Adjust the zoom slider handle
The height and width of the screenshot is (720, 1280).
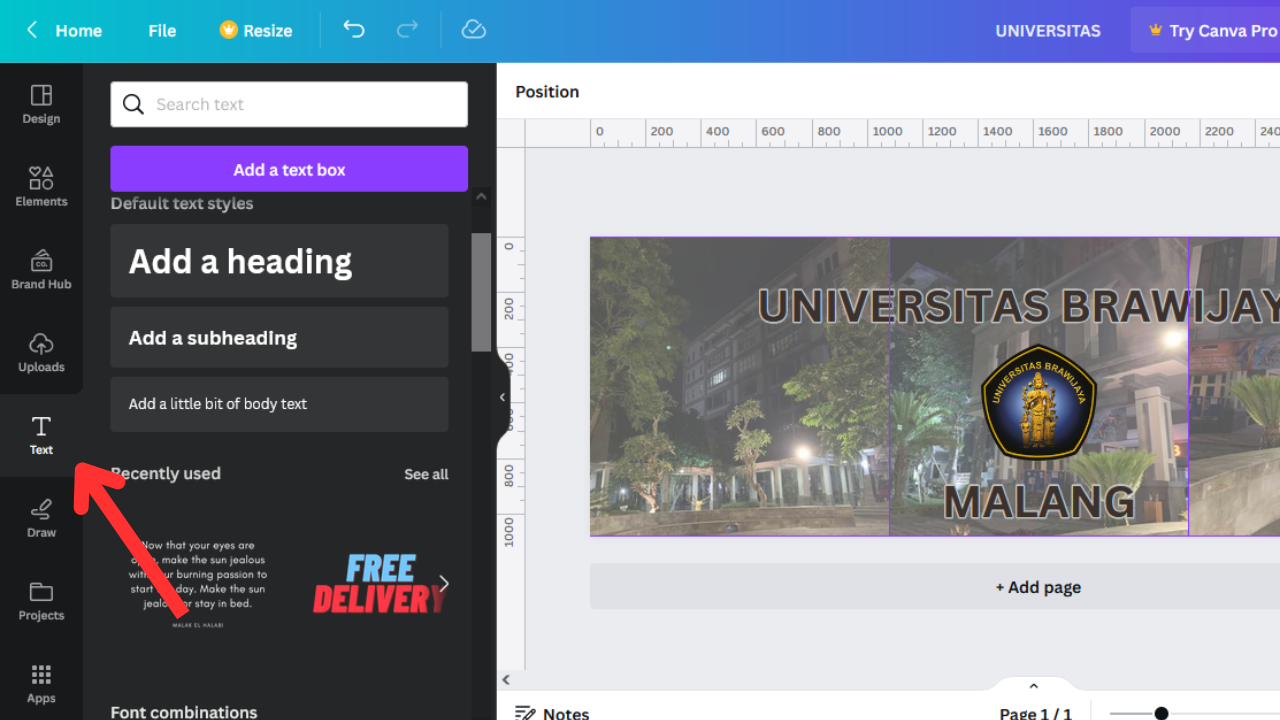click(1161, 713)
